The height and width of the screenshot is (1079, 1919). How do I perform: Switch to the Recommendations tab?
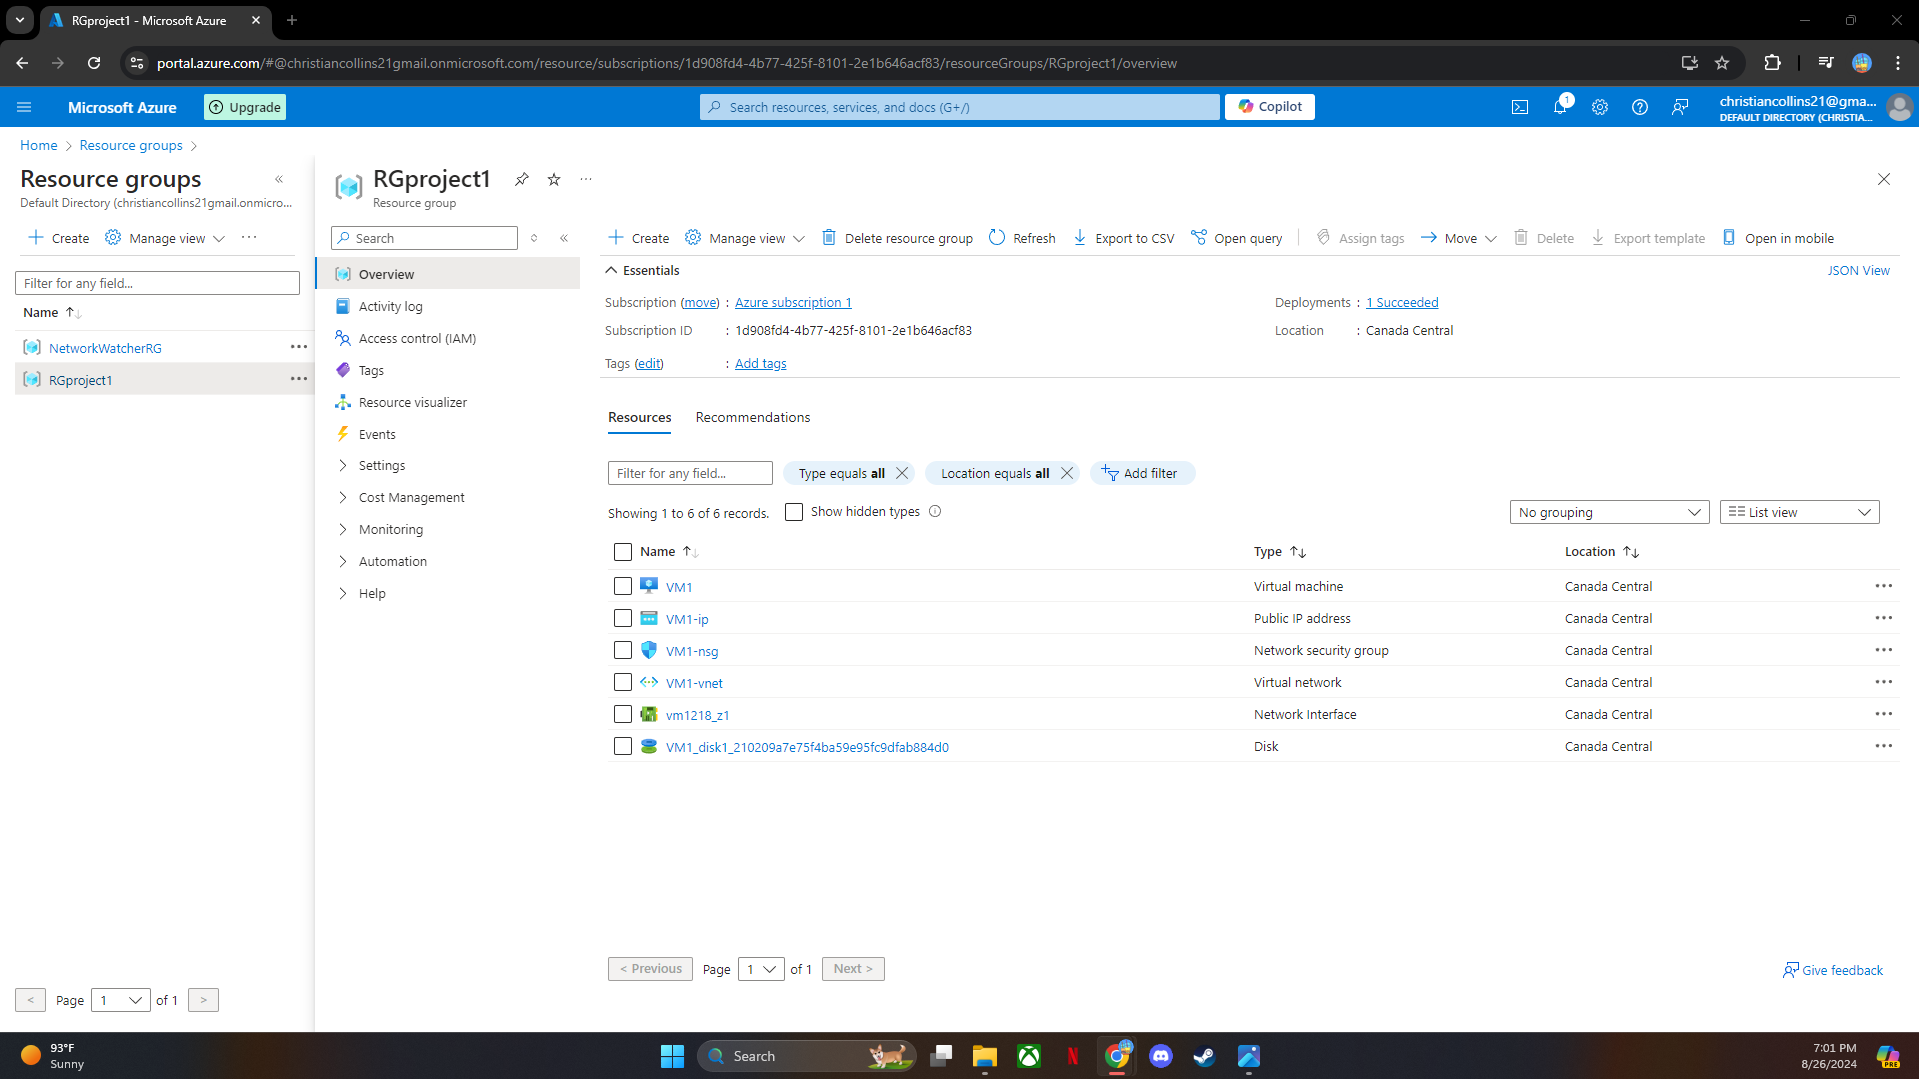752,417
